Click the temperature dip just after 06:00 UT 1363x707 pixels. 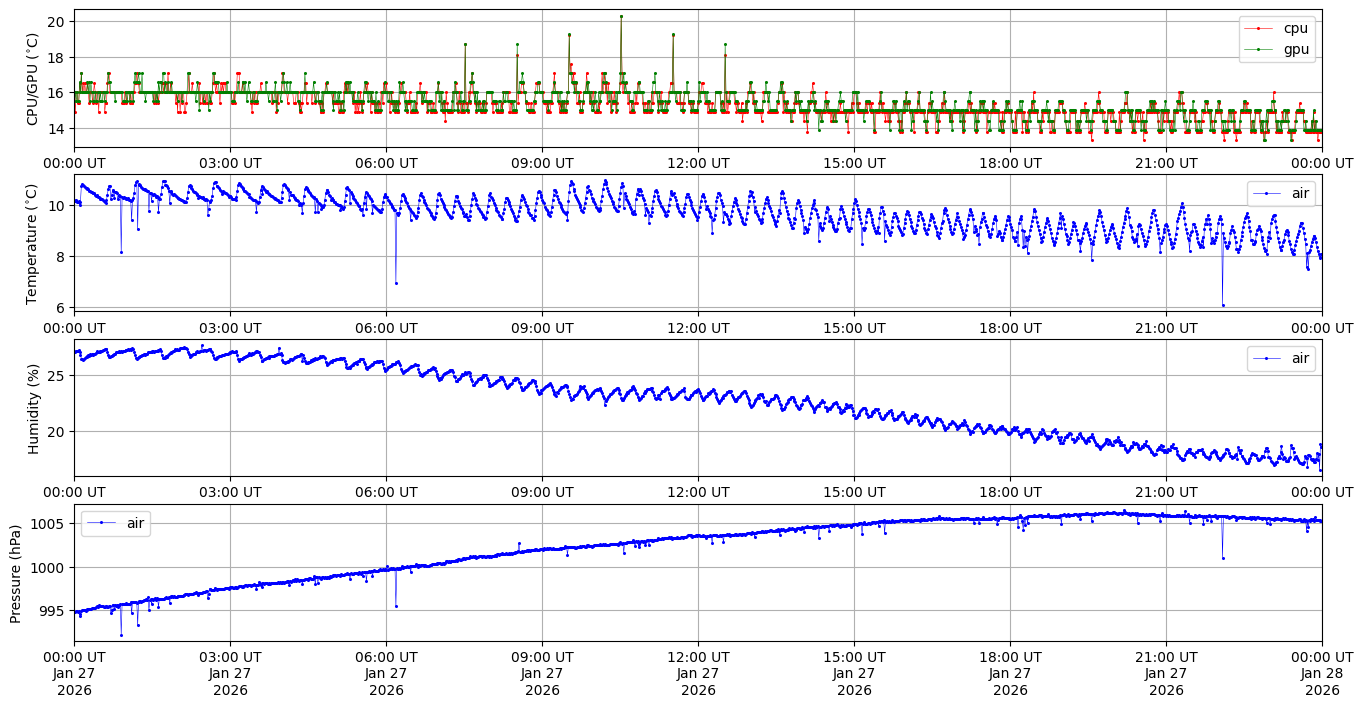tap(396, 283)
